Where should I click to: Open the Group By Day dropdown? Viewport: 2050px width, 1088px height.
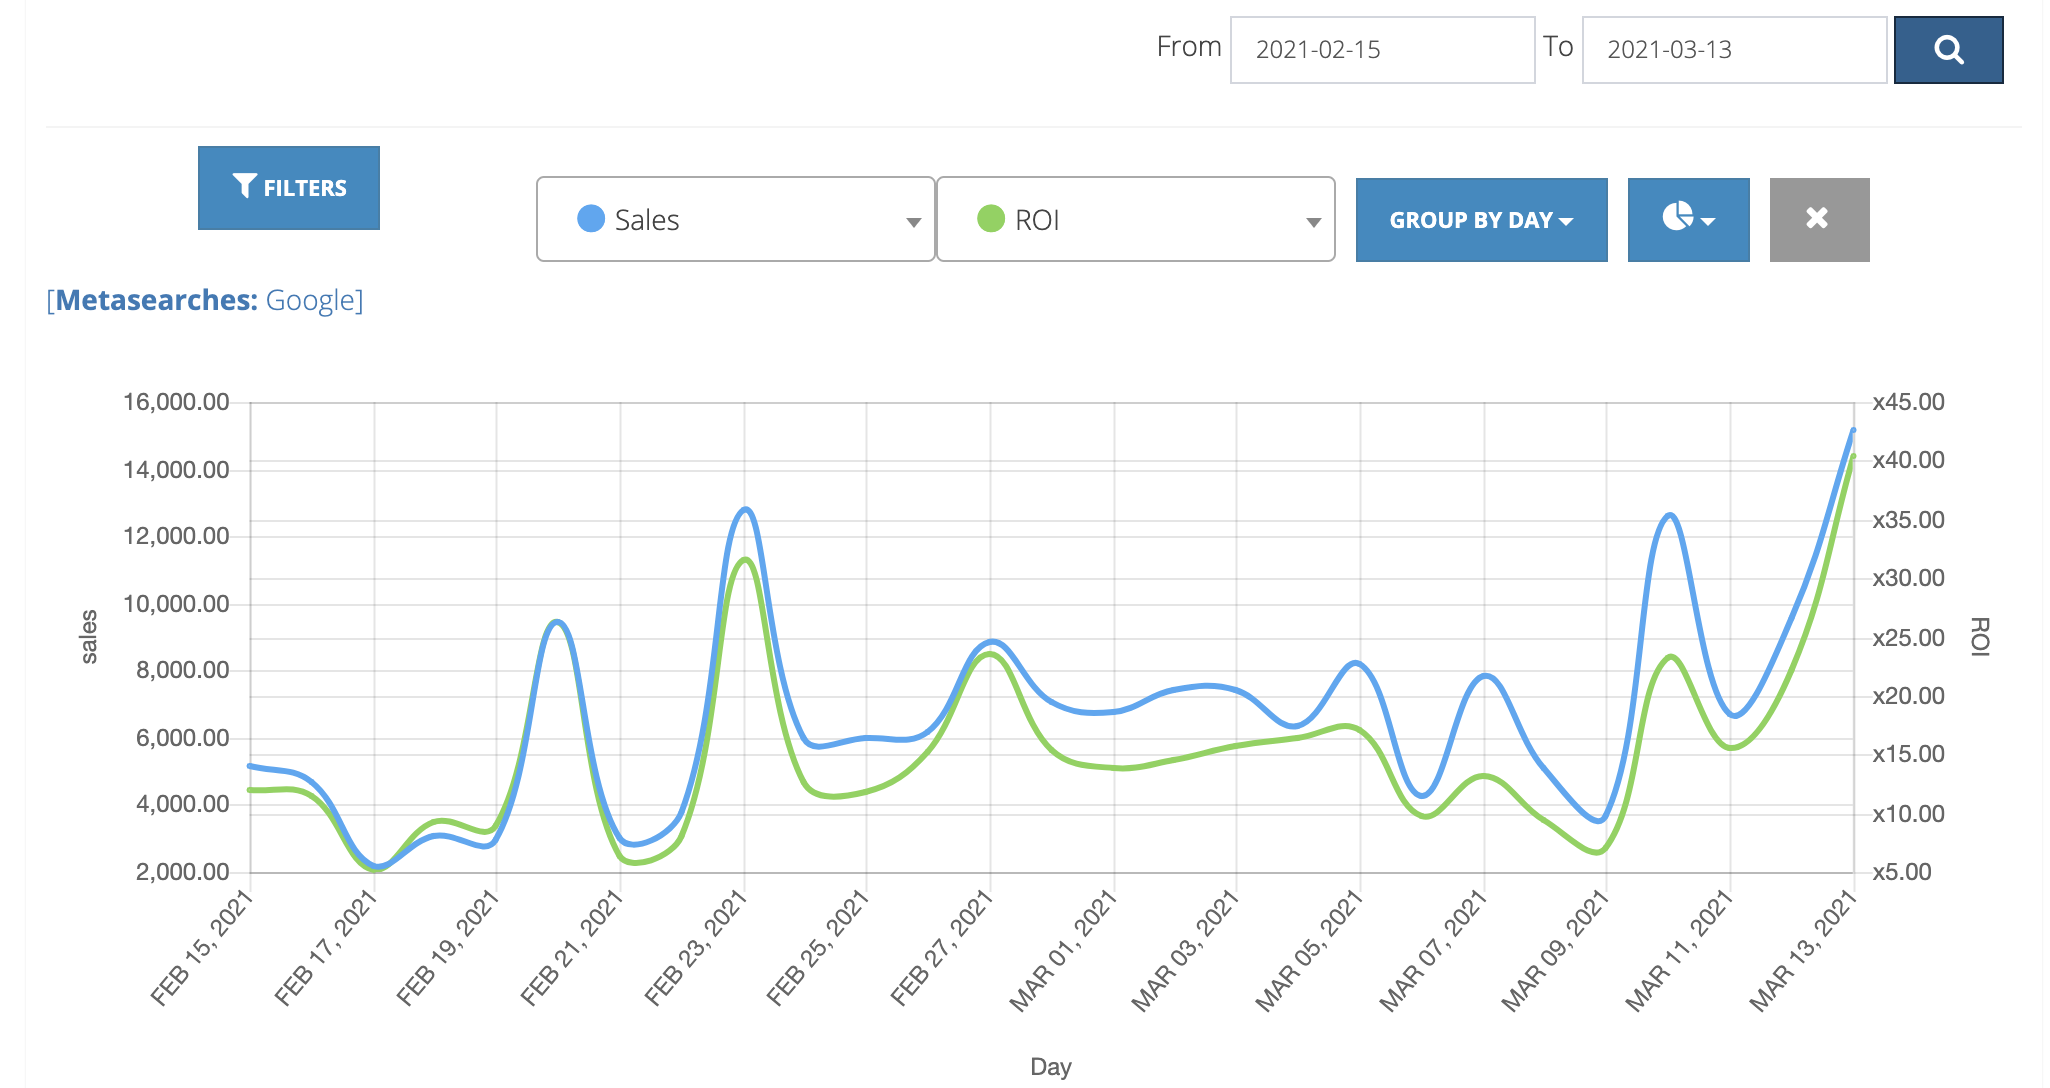pos(1481,219)
